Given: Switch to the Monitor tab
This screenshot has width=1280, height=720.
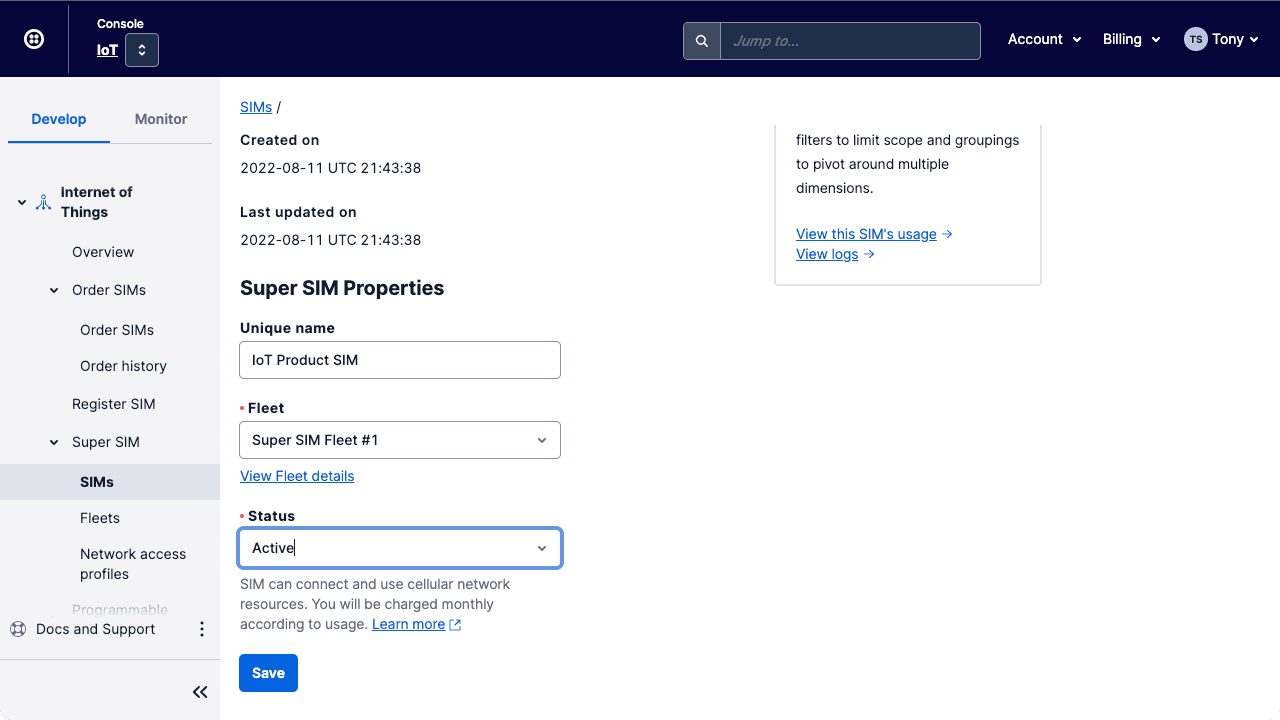Looking at the screenshot, I should point(161,119).
